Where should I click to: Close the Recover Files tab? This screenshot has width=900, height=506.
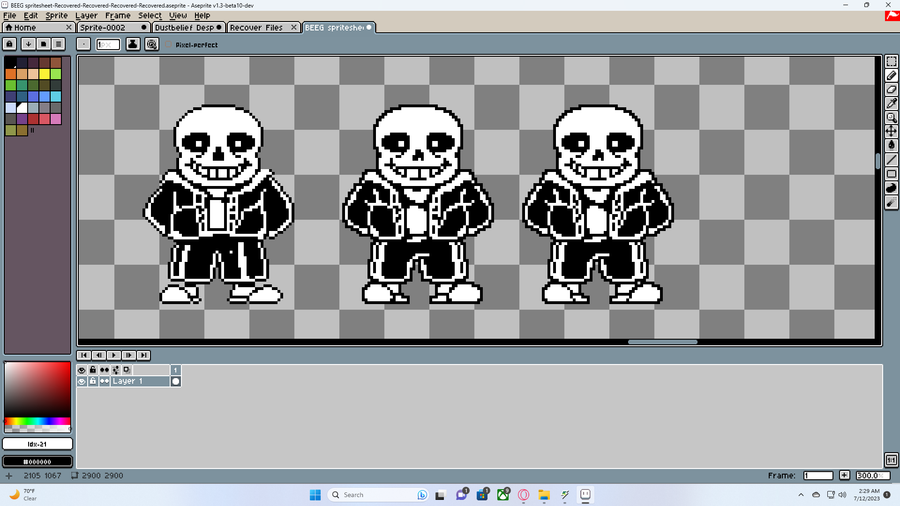pos(294,28)
